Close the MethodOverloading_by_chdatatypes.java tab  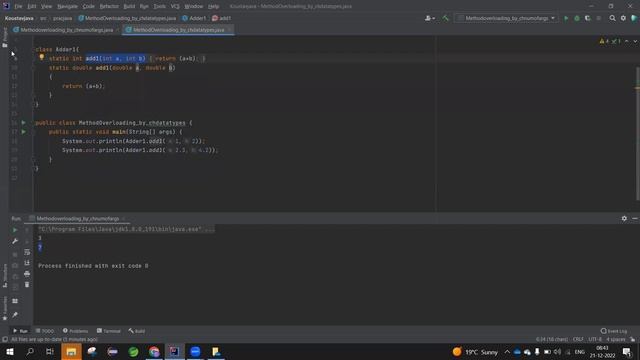pyautogui.click(x=229, y=30)
